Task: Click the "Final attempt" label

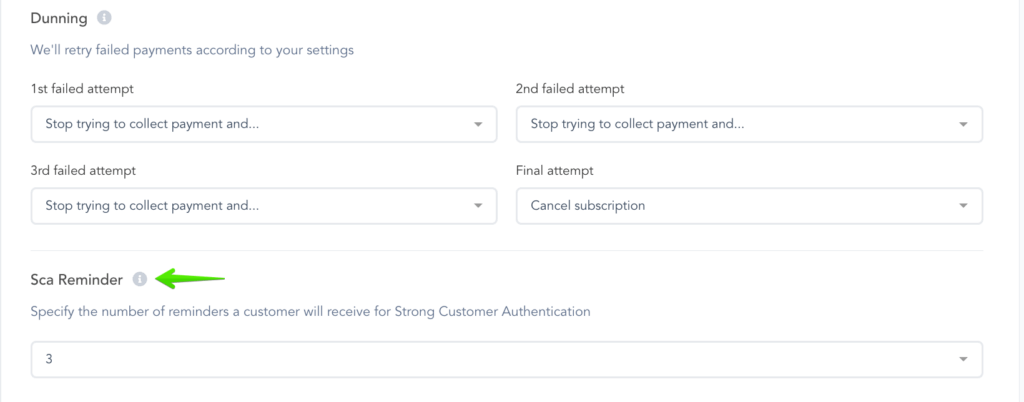Action: point(555,171)
